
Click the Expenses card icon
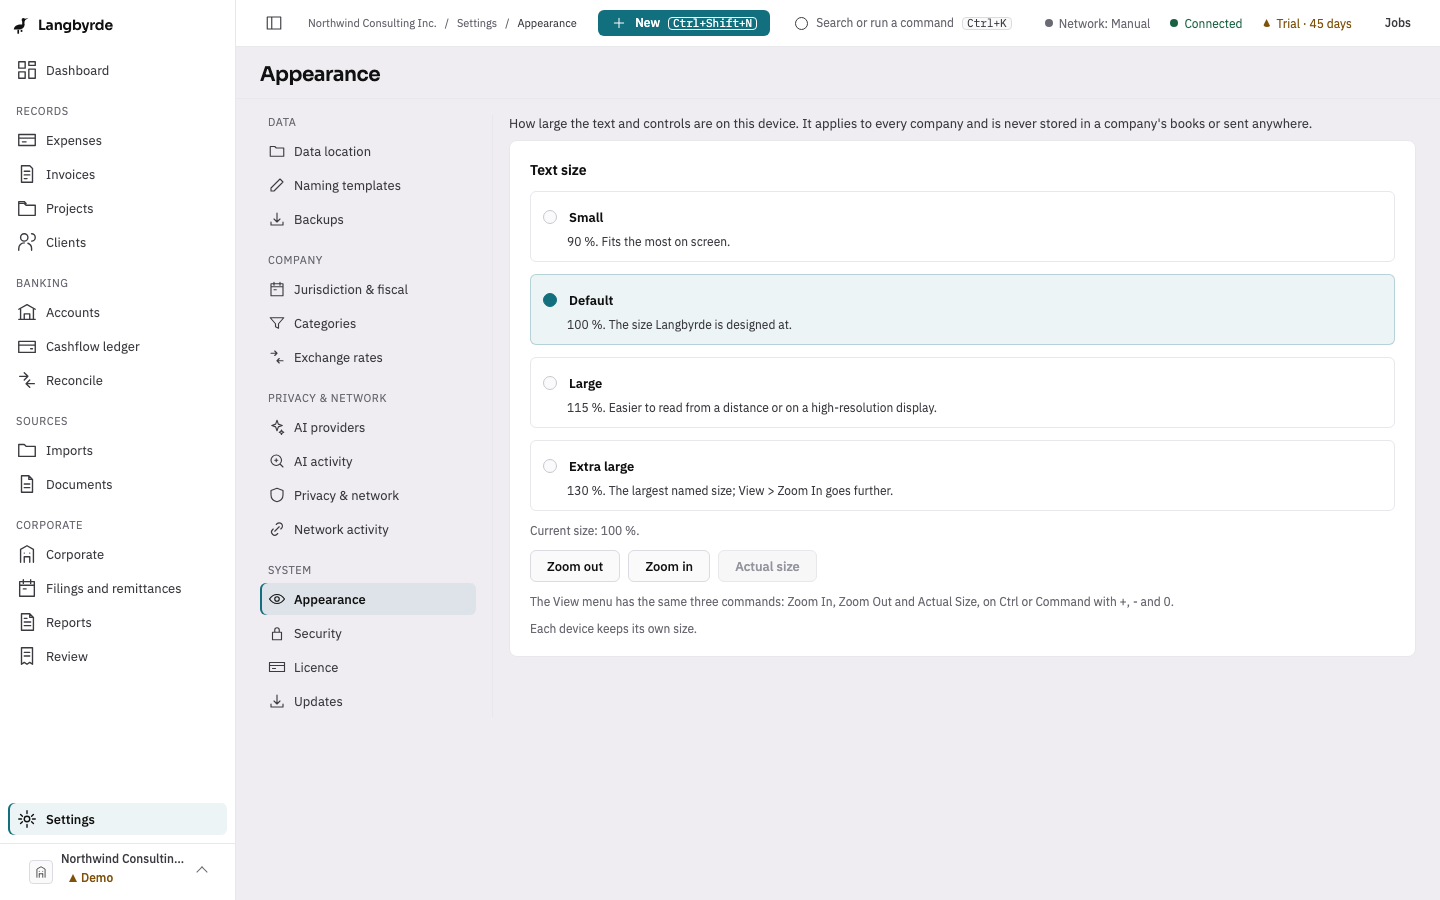(x=27, y=140)
